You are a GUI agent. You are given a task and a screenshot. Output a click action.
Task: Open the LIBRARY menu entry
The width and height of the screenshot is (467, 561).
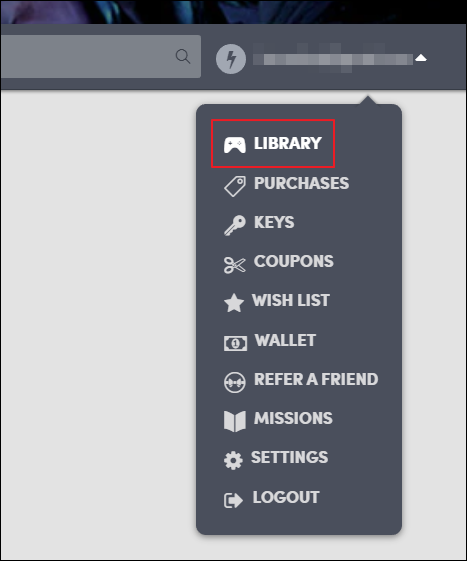[x=288, y=143]
